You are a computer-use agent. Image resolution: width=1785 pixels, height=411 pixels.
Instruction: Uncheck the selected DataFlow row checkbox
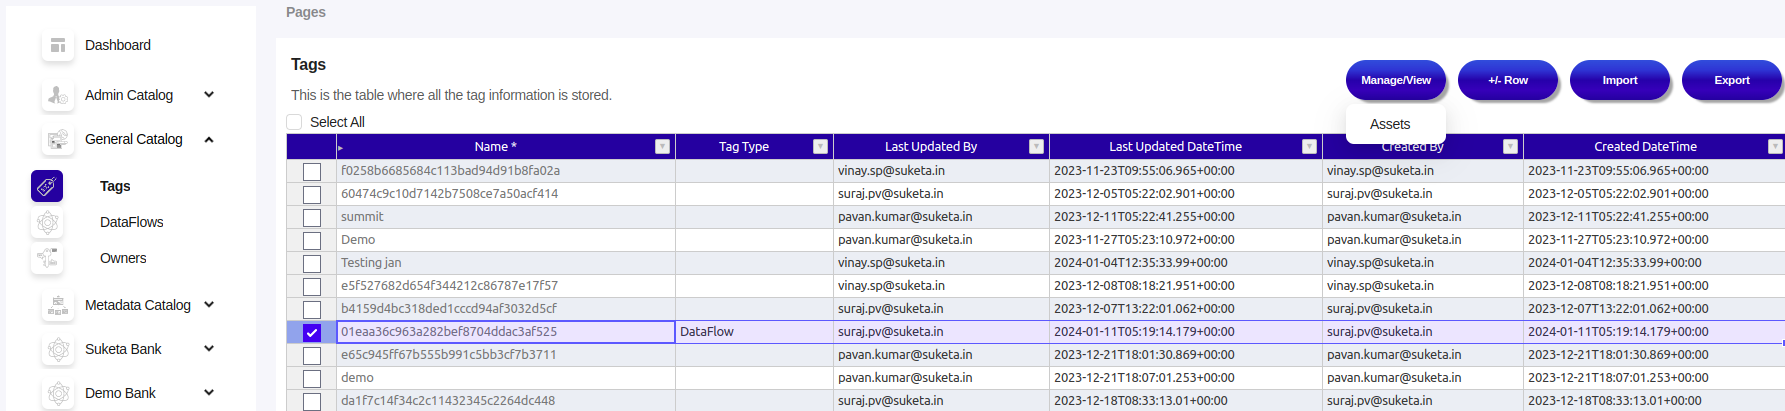[312, 333]
